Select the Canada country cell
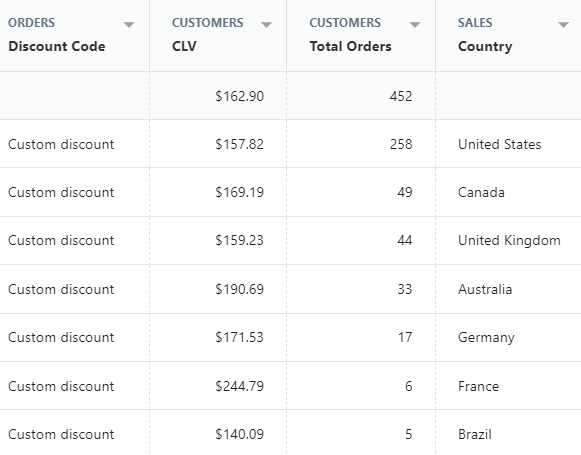The image size is (581, 455). click(481, 192)
